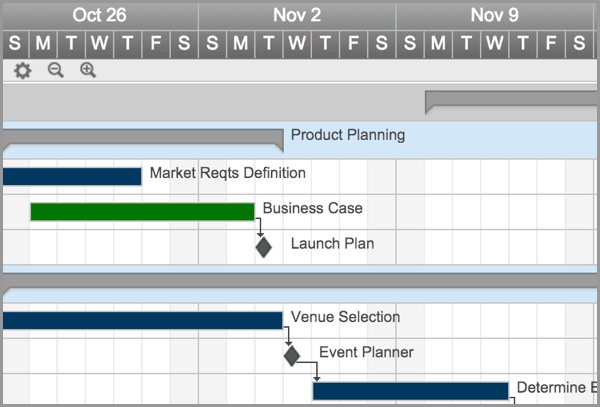The height and width of the screenshot is (407, 600).
Task: Click the Launch Plan milestone label
Action: pos(332,244)
